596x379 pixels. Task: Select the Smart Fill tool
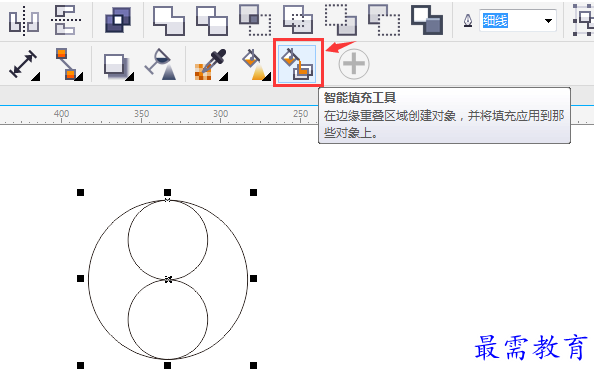pos(297,63)
